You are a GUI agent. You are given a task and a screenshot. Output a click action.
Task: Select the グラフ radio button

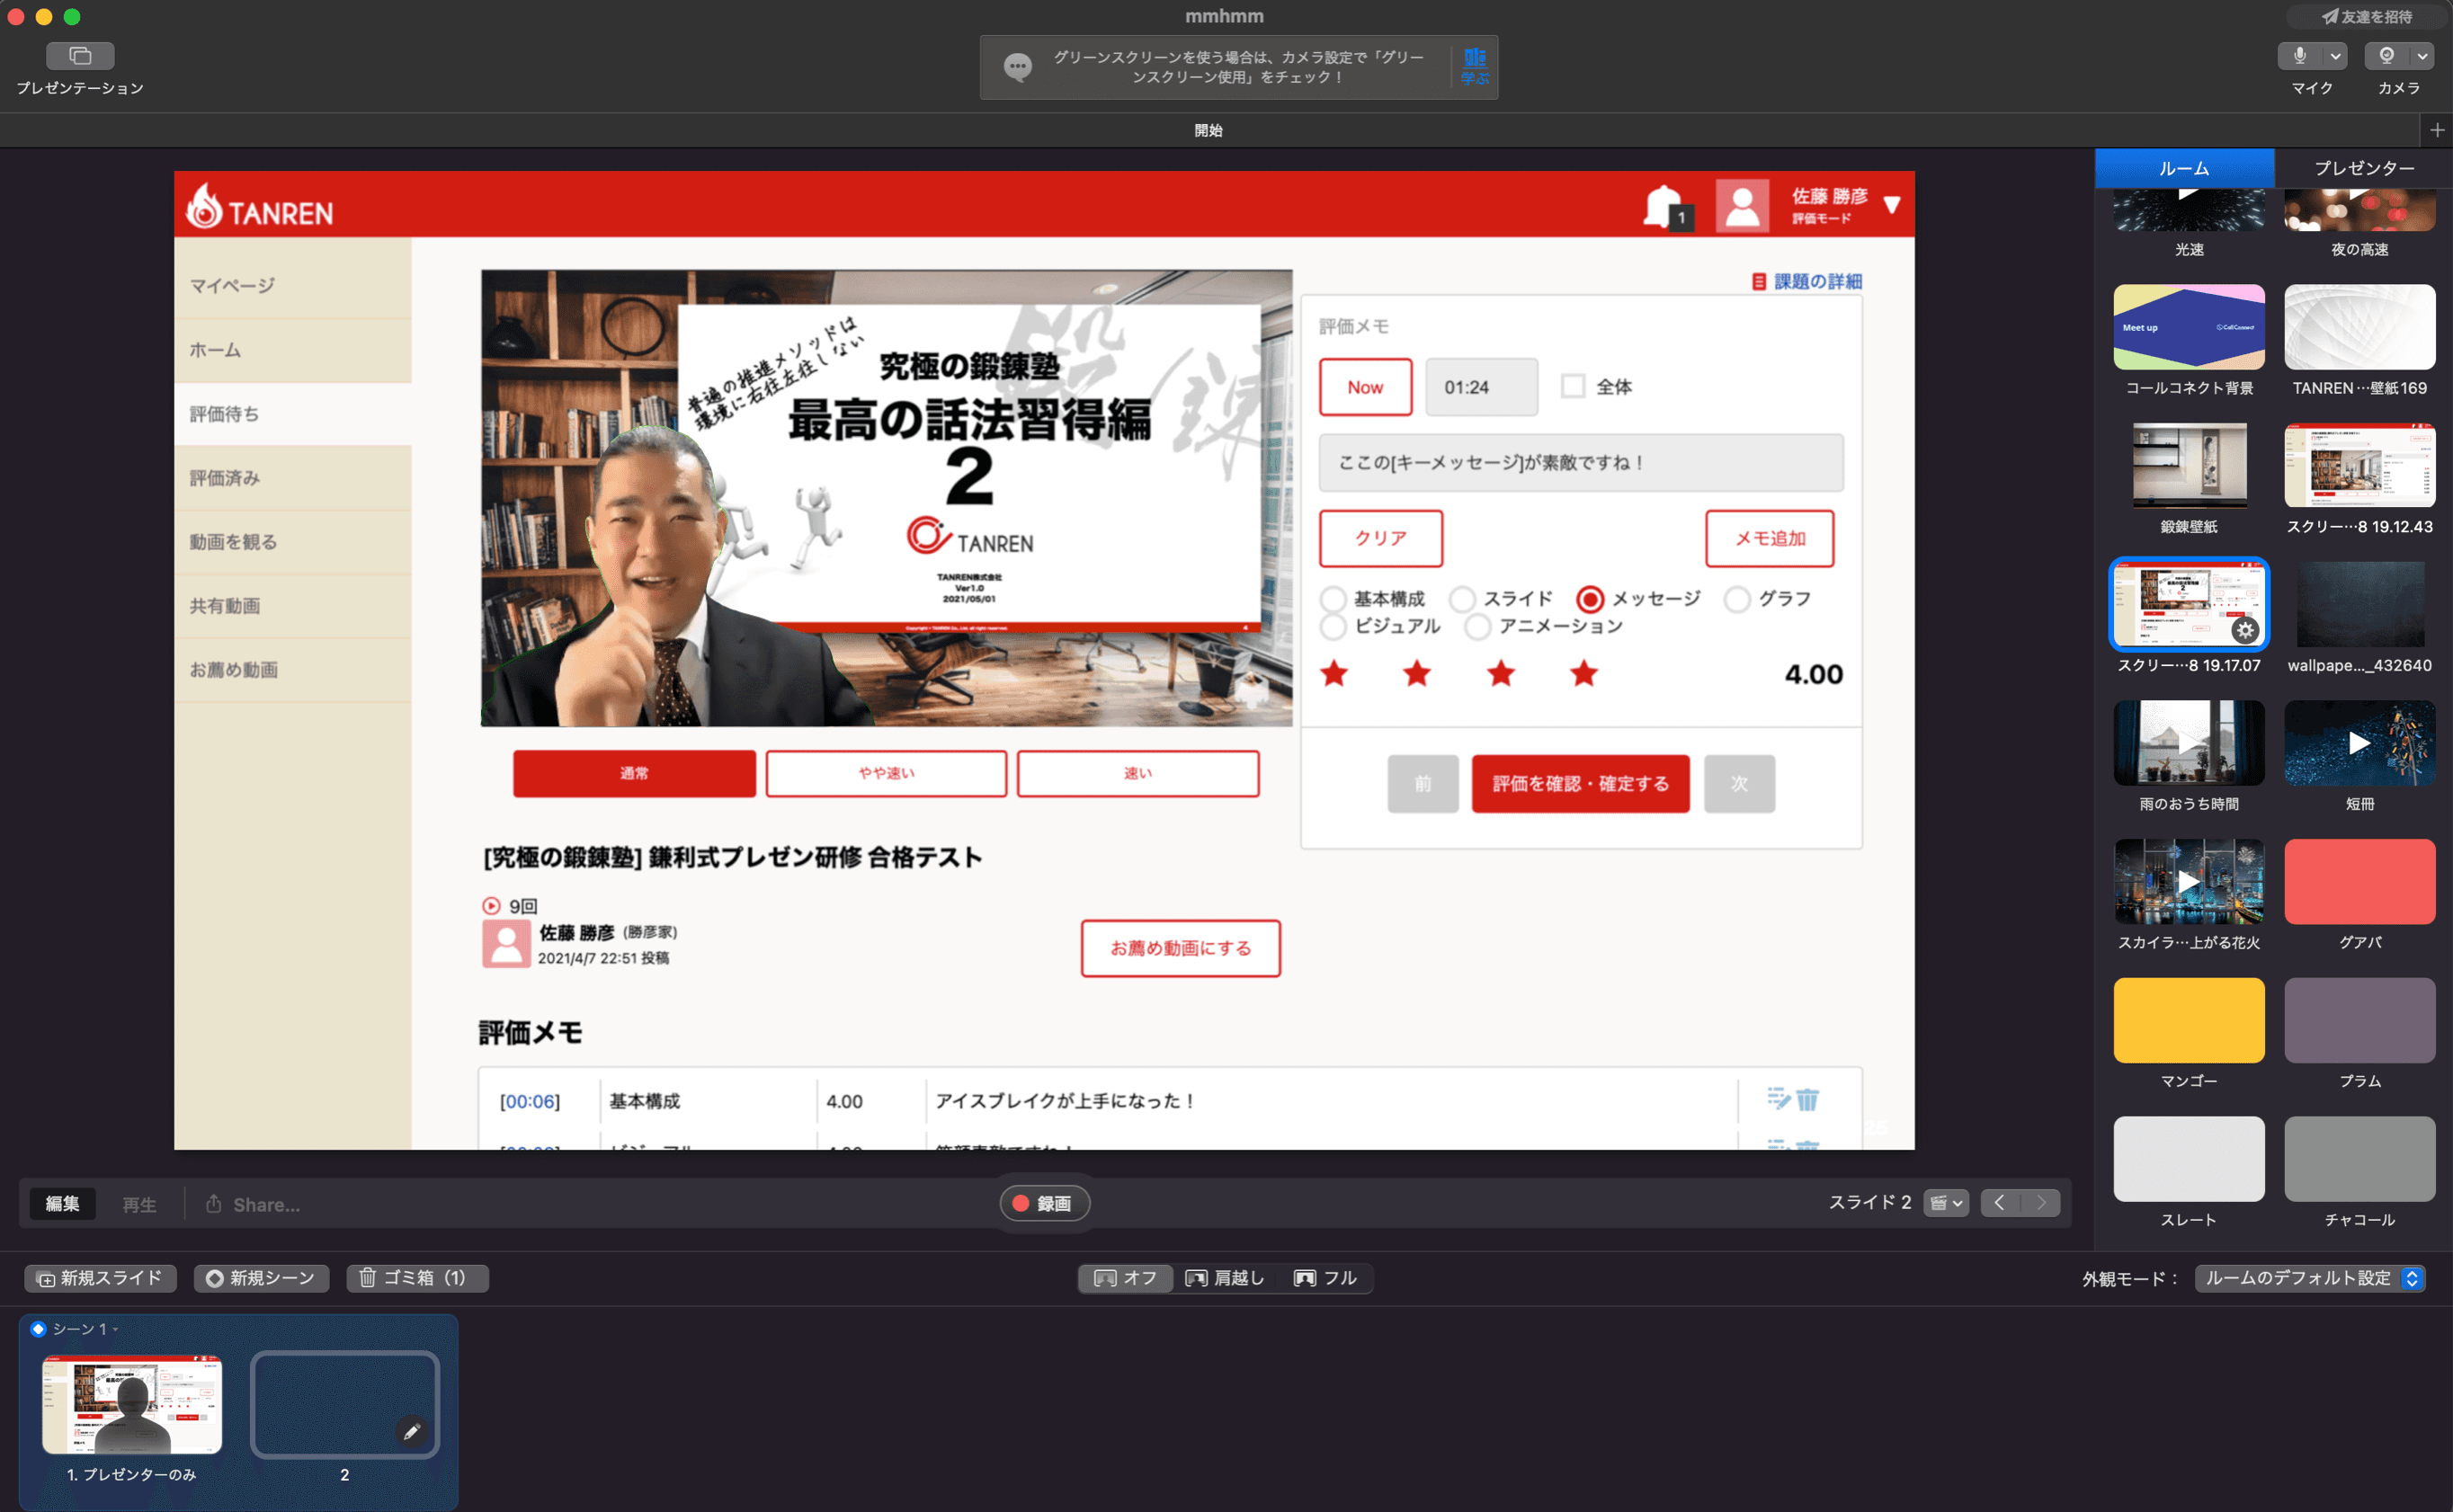(1737, 599)
